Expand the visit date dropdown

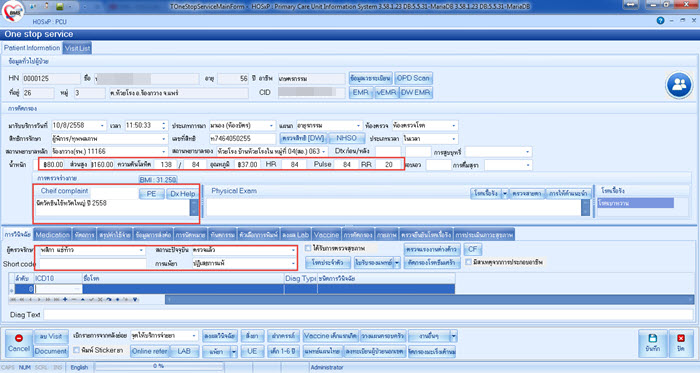tap(102, 126)
